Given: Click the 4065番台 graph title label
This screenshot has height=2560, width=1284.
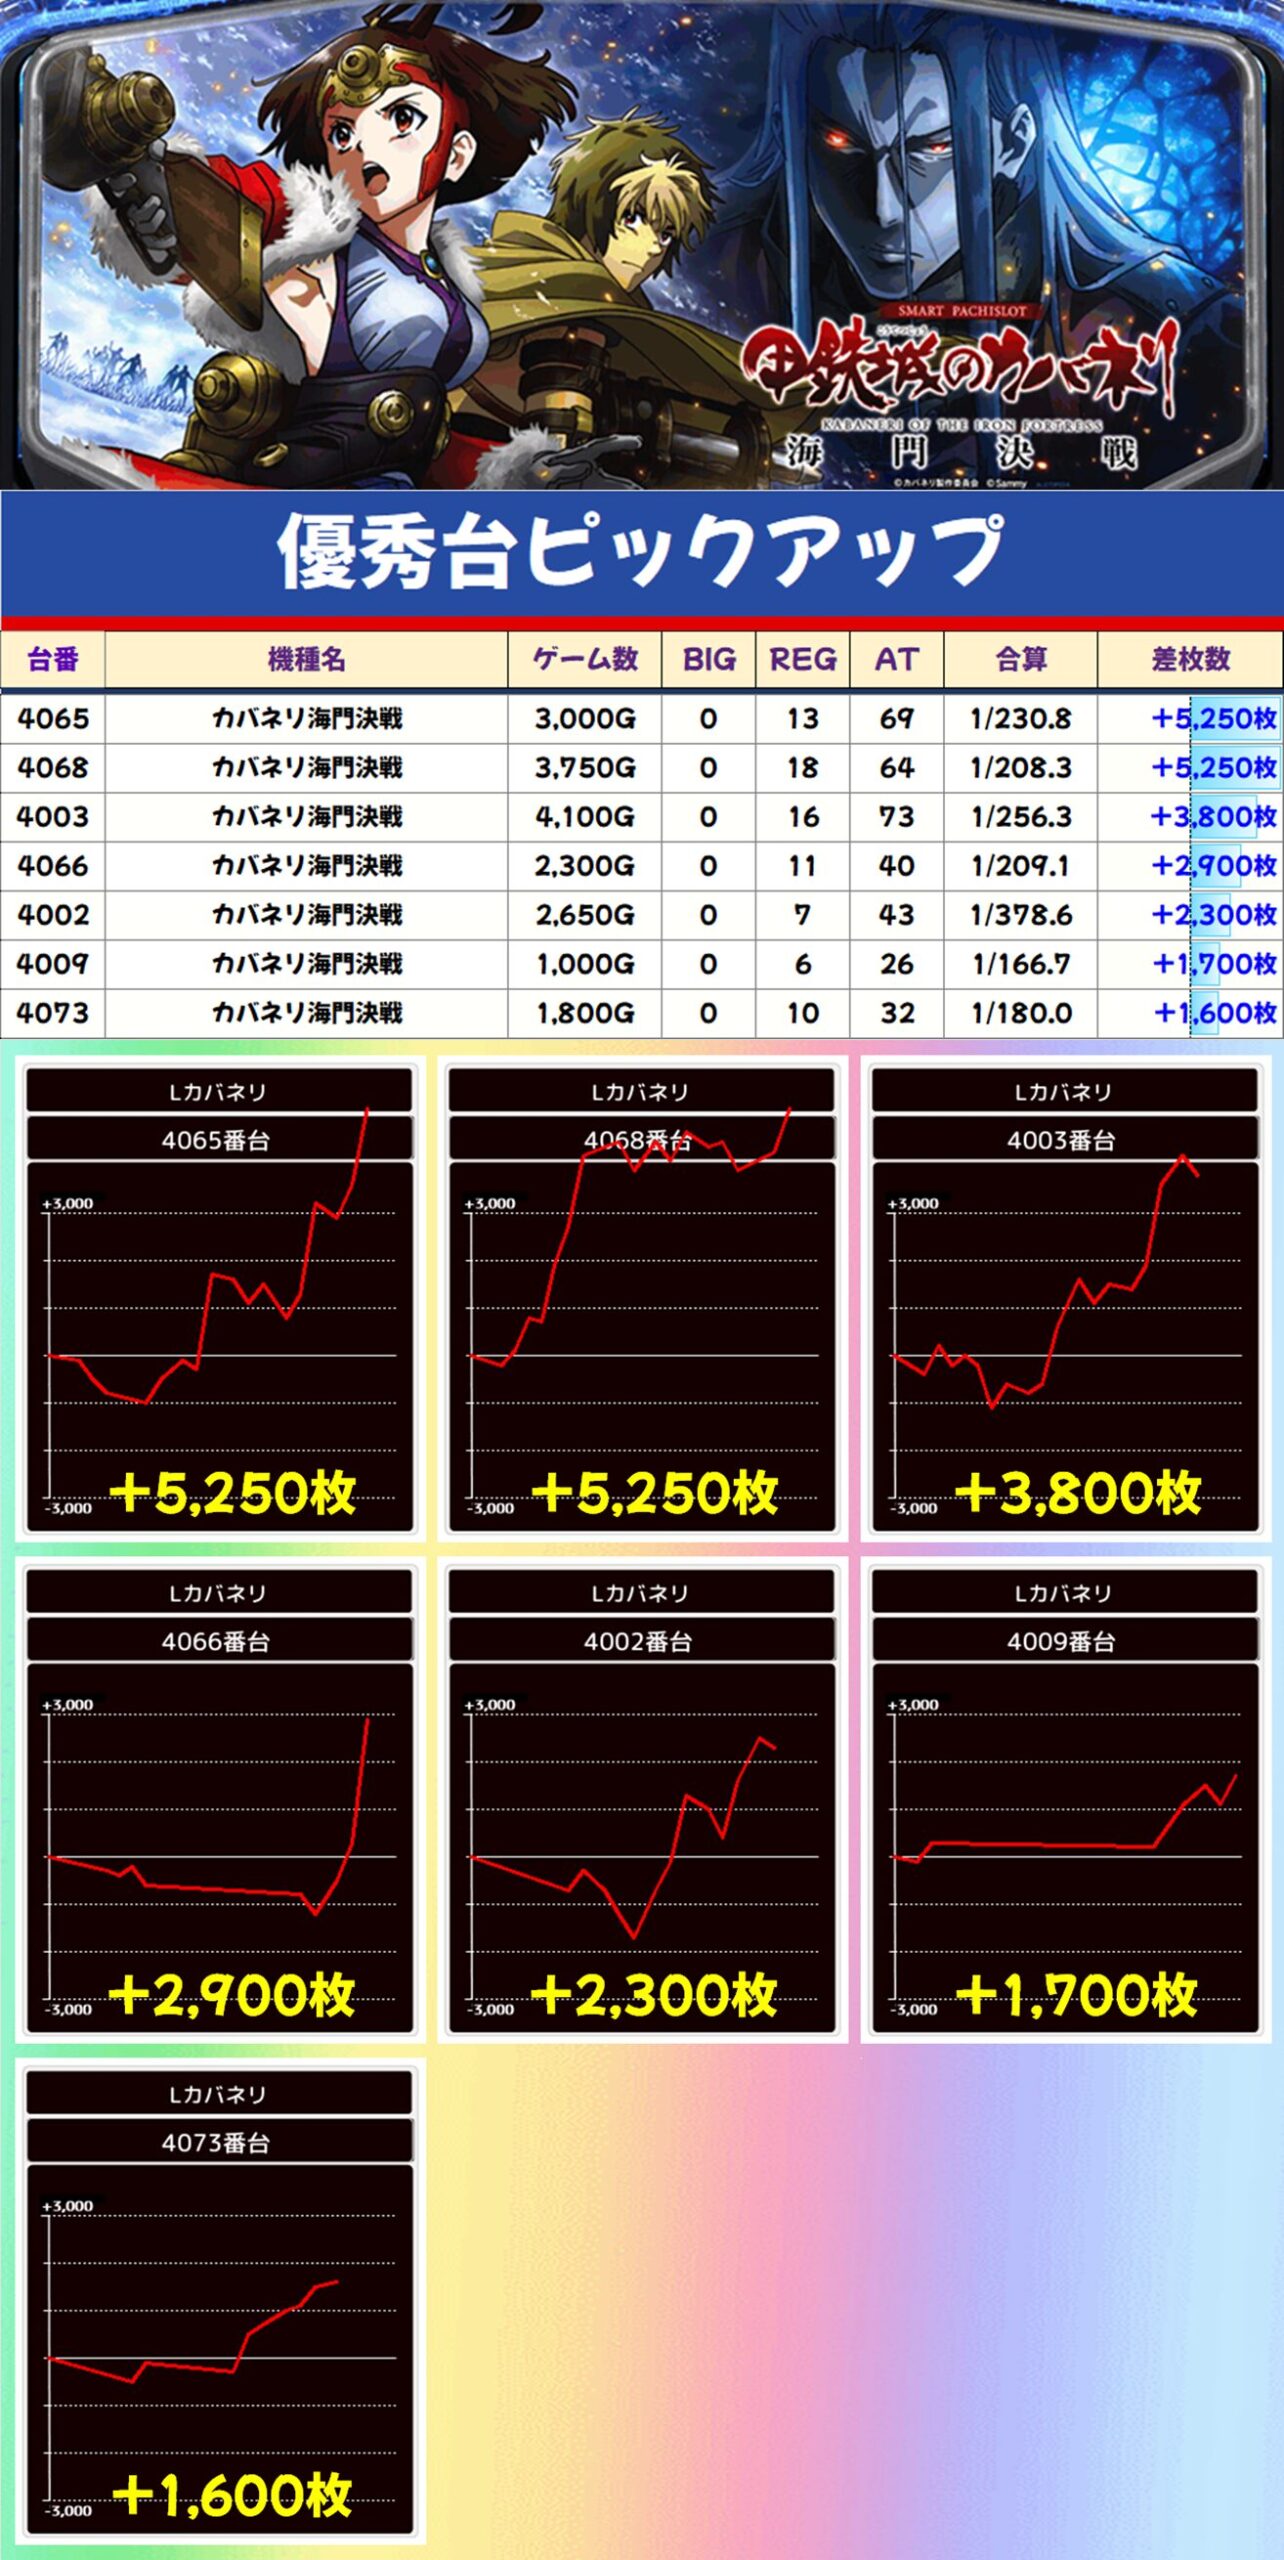Looking at the screenshot, I should 218,1140.
